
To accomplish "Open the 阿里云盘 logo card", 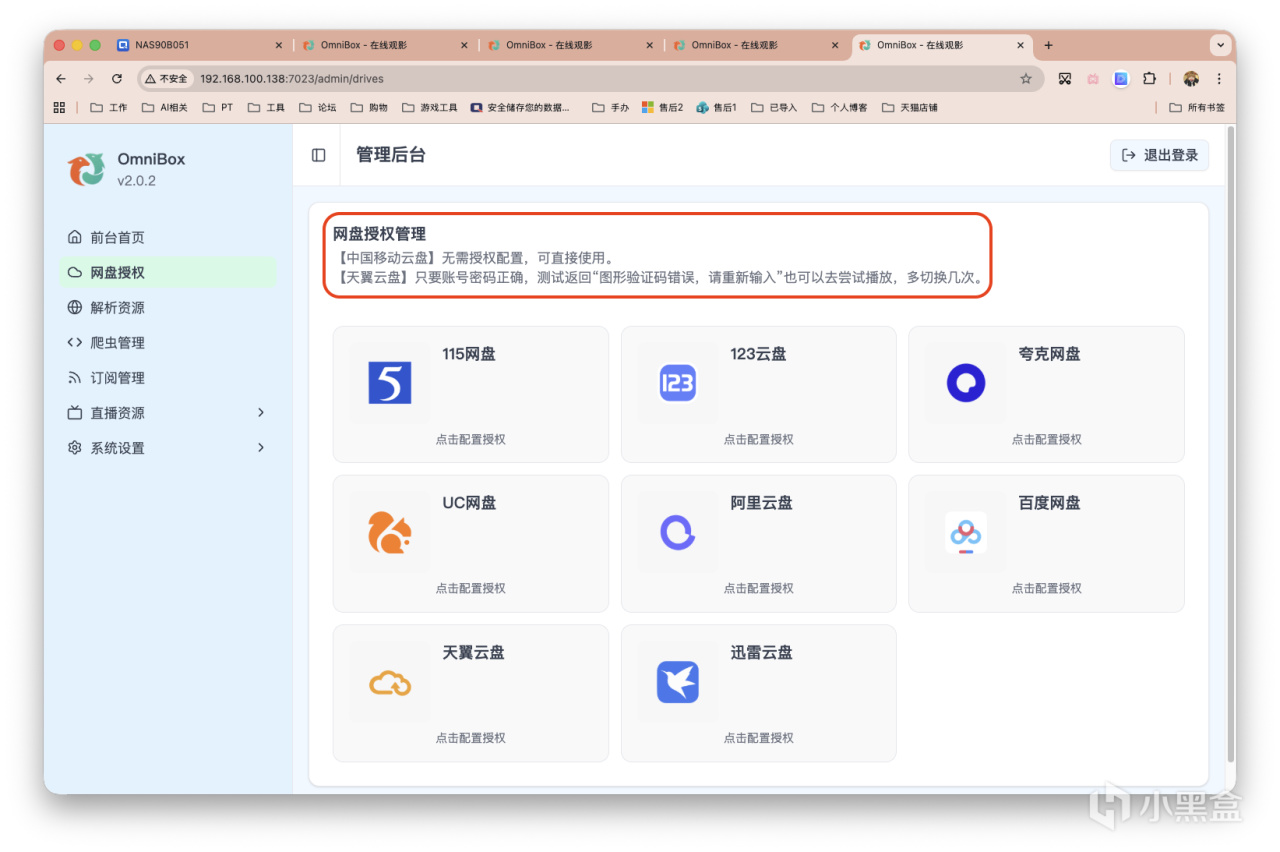I will tap(758, 543).
